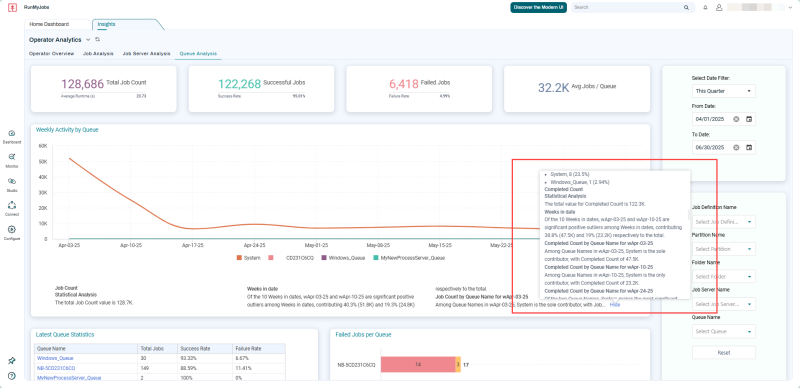This screenshot has width=800, height=388.
Task: Click the 11.41% failure rate cell
Action: point(259,368)
